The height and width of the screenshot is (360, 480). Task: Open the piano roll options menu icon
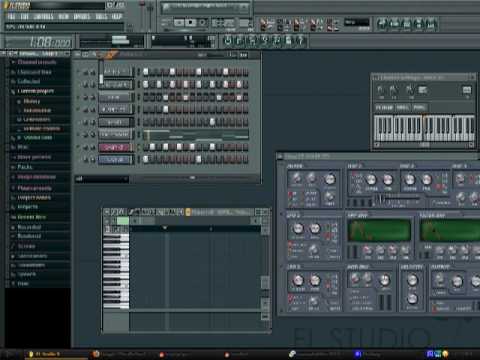pos(107,212)
